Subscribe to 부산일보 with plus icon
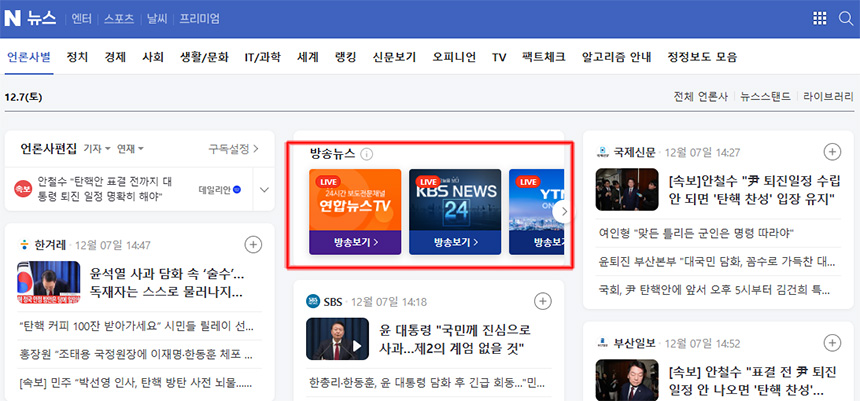 click(x=832, y=343)
